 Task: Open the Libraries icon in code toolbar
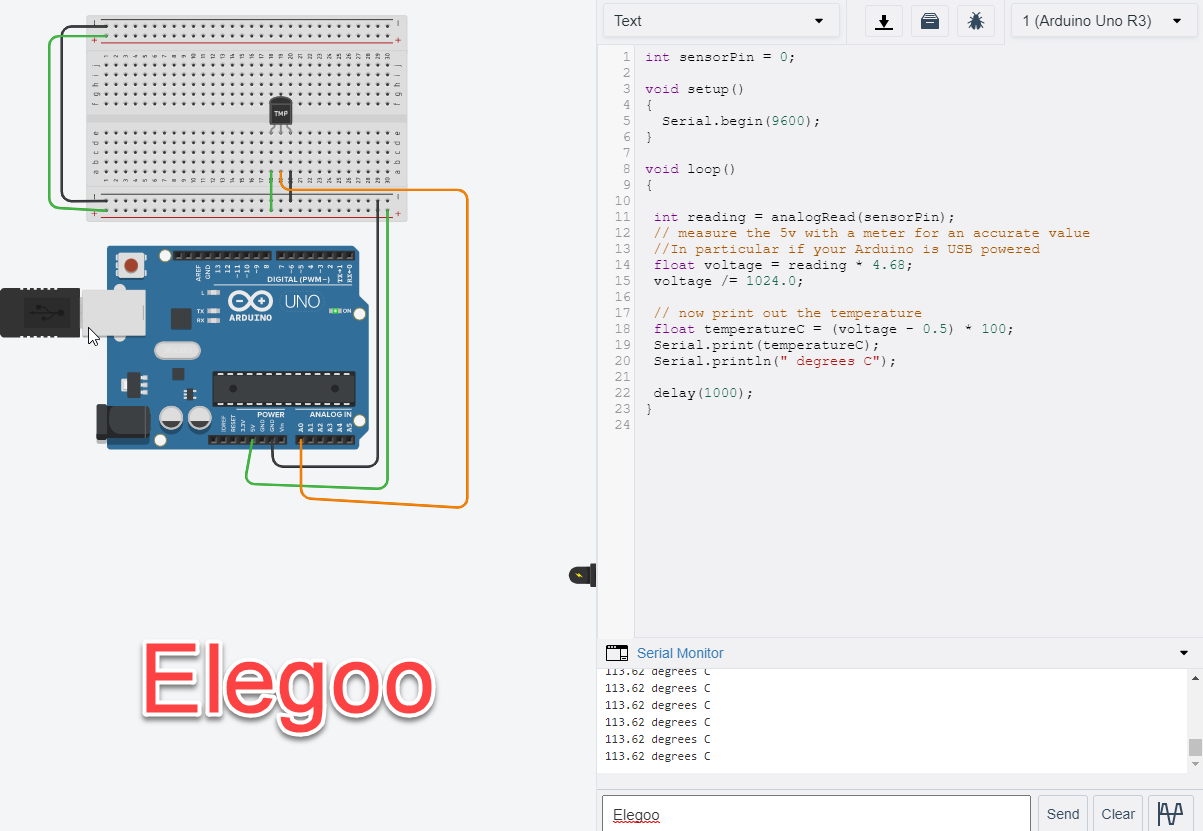(x=929, y=21)
